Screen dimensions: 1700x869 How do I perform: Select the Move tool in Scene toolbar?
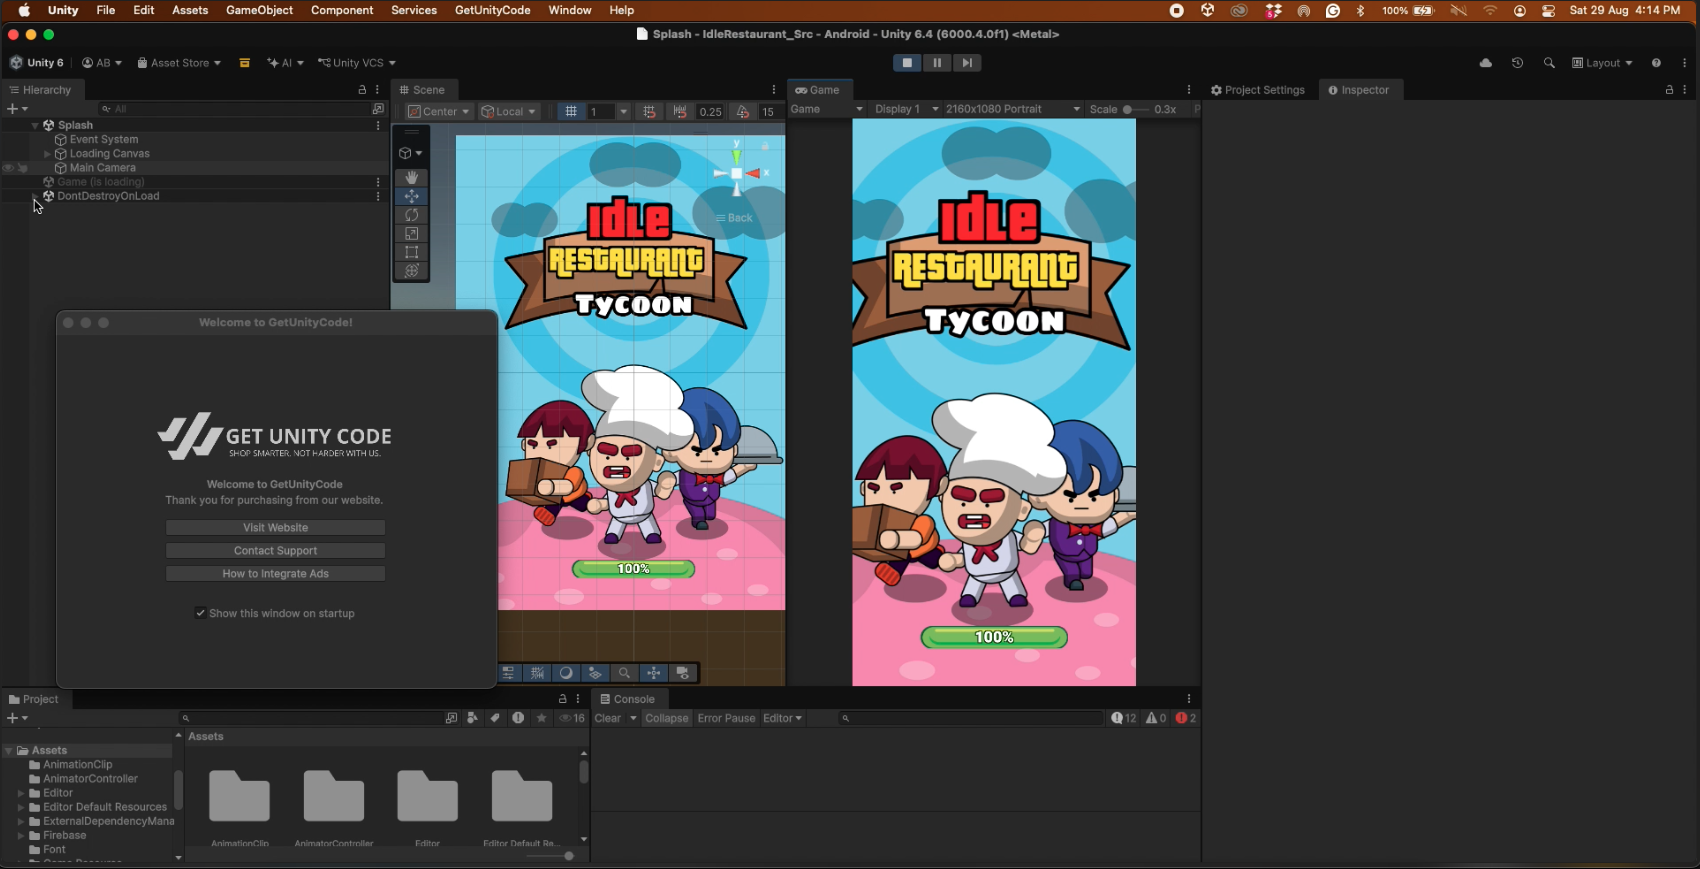pyautogui.click(x=411, y=196)
